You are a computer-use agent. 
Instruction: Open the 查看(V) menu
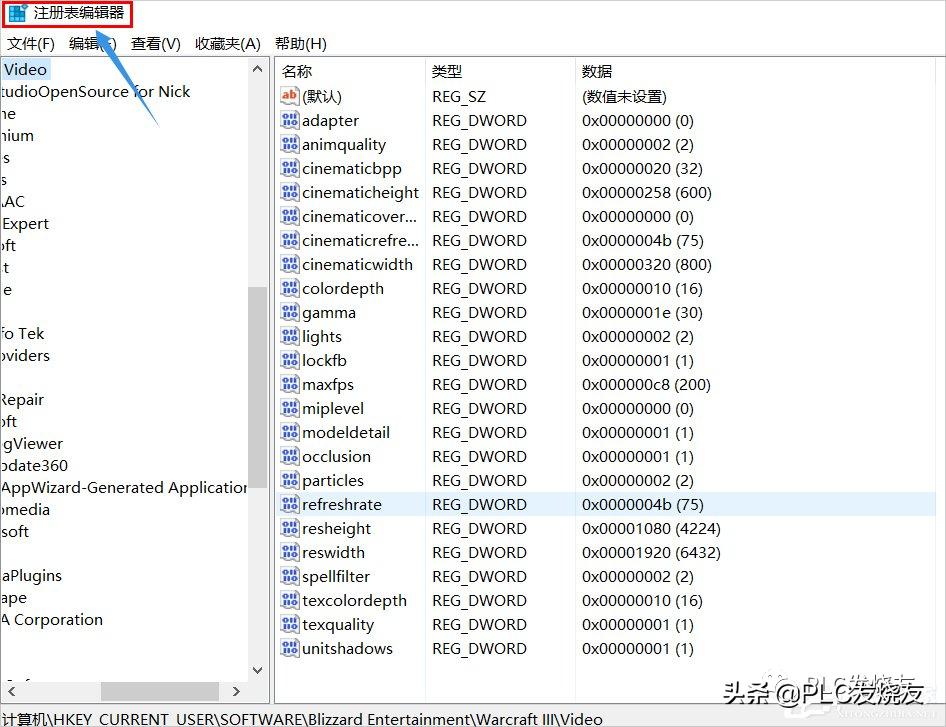tap(155, 43)
